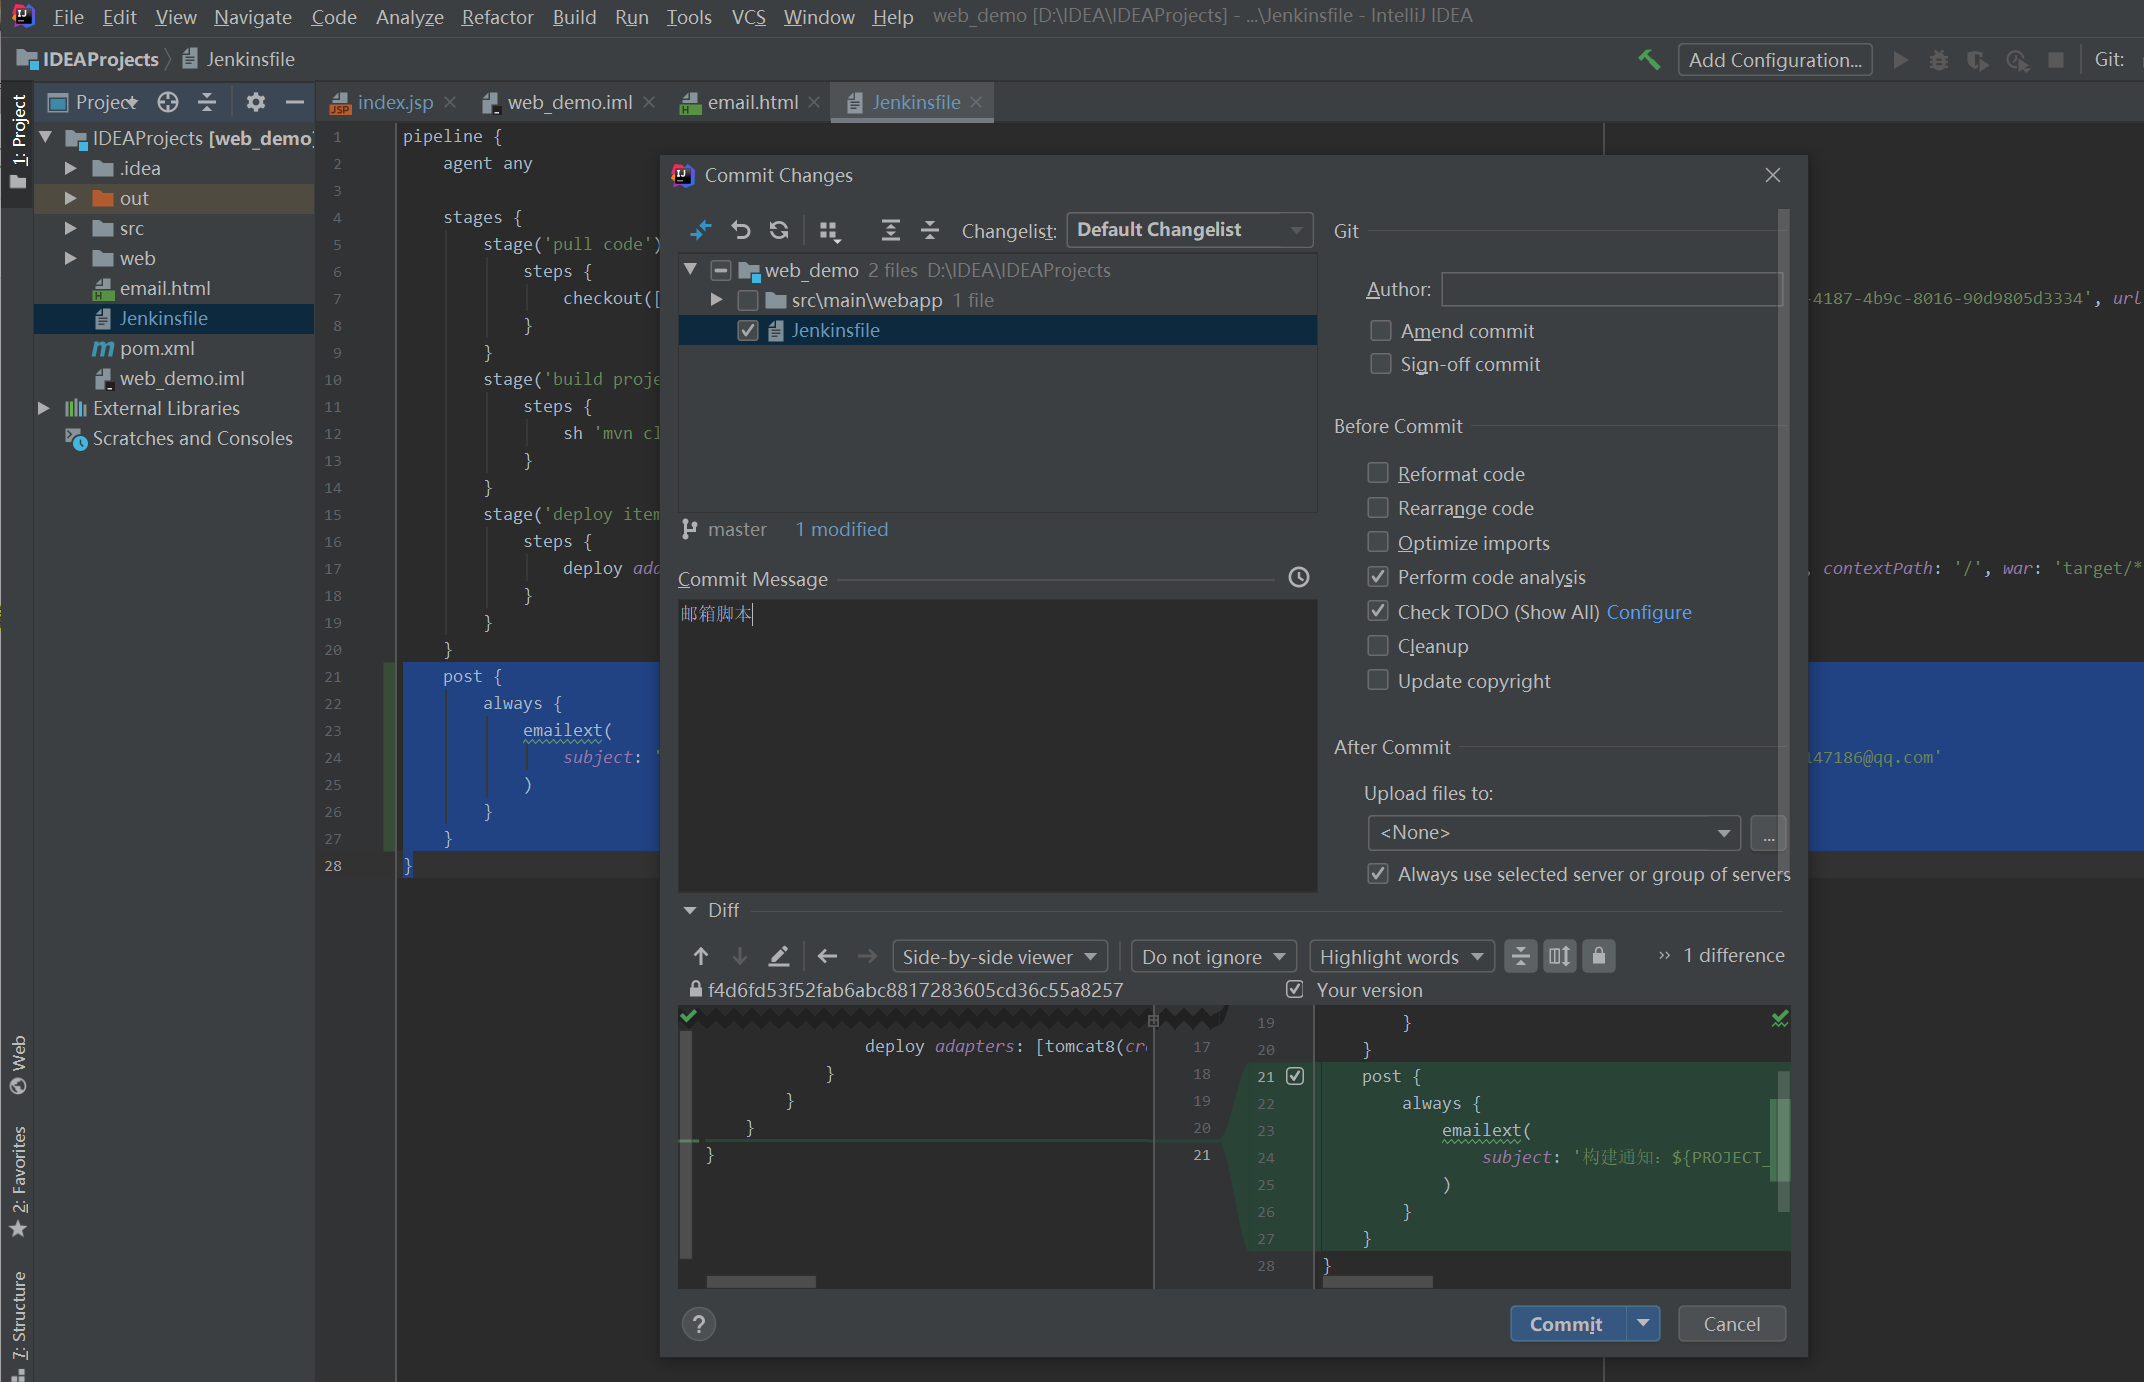The image size is (2144, 1382).
Task: Hide the Project panel with minus icon
Action: pyautogui.click(x=294, y=102)
